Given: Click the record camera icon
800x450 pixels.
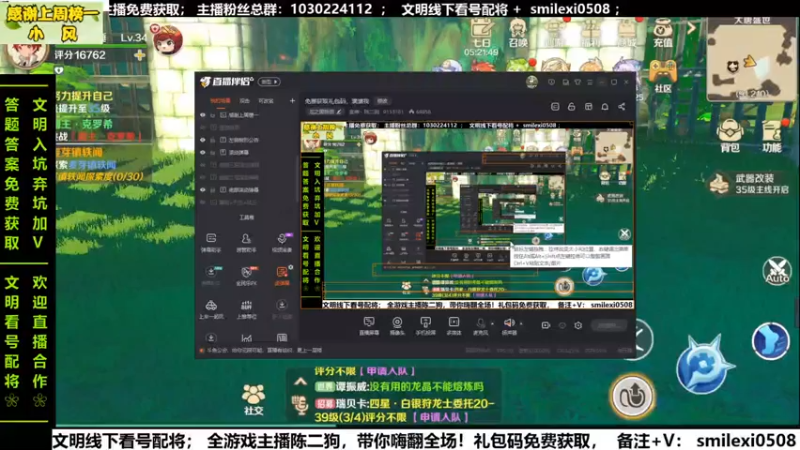Looking at the screenshot, I should 545,325.
